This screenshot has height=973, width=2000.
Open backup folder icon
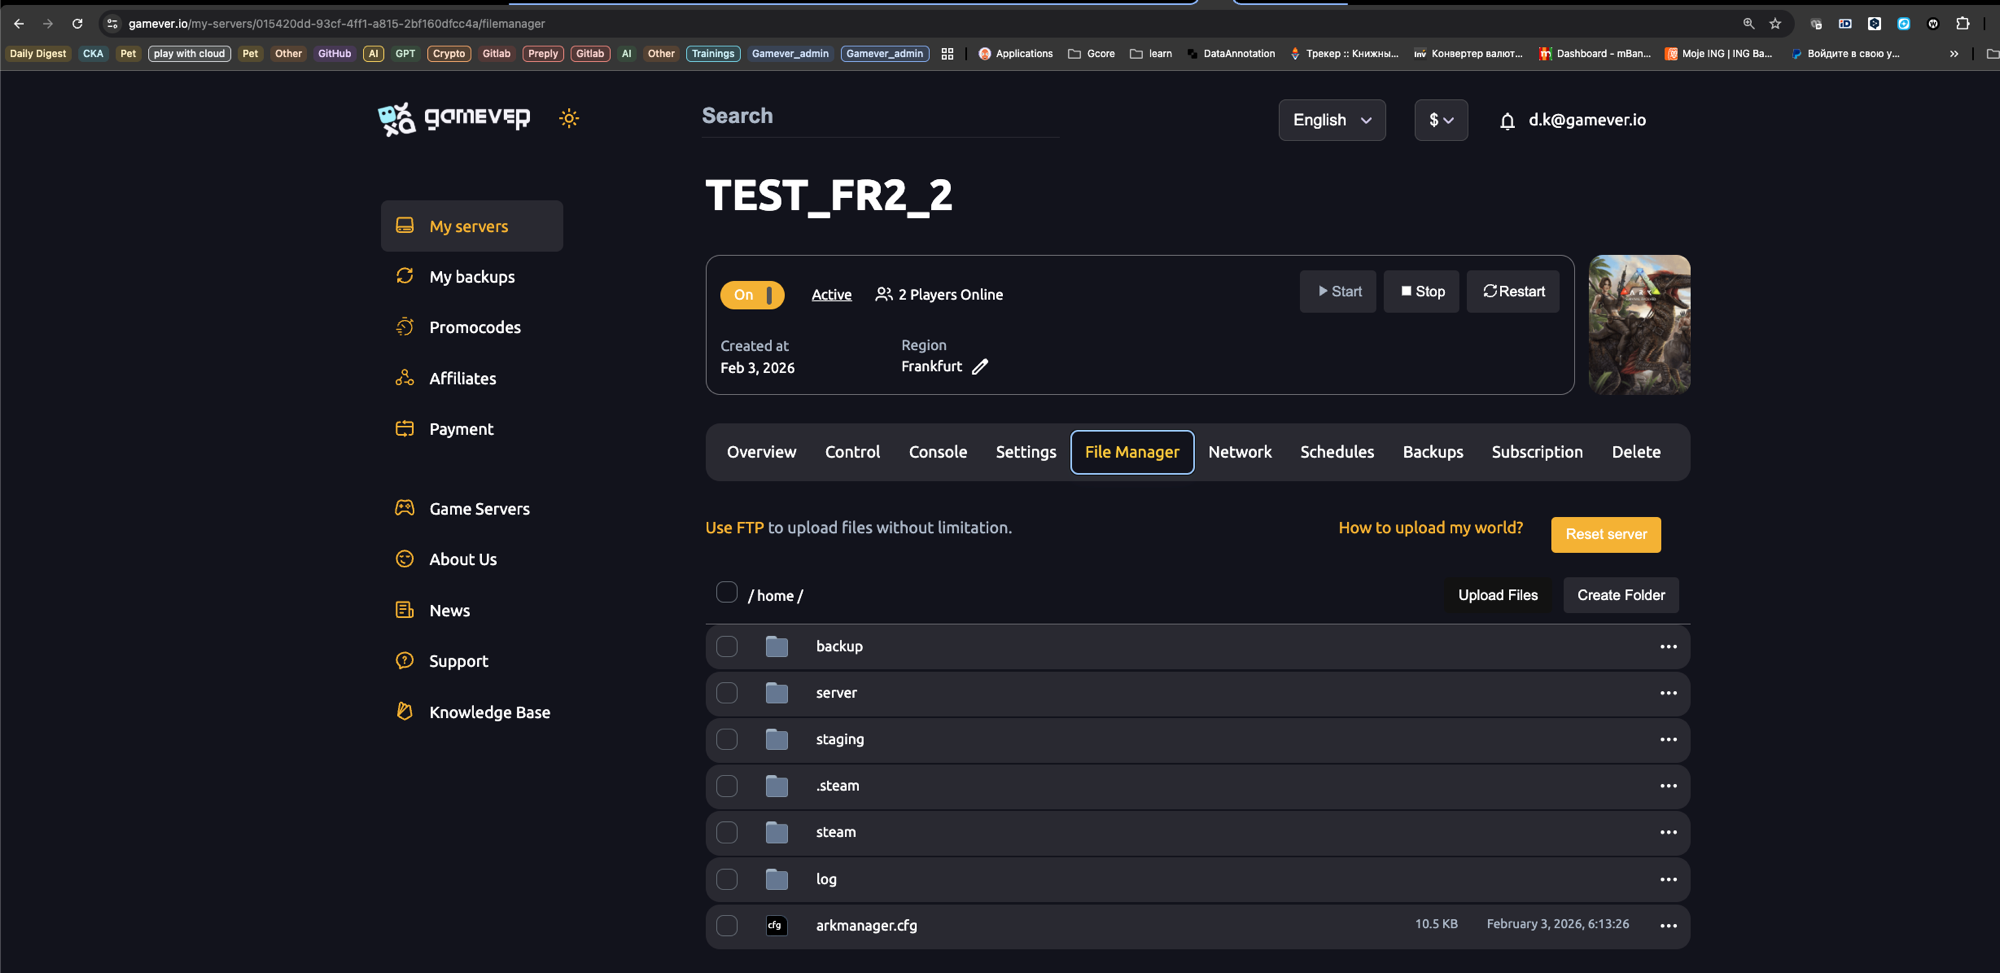point(777,647)
